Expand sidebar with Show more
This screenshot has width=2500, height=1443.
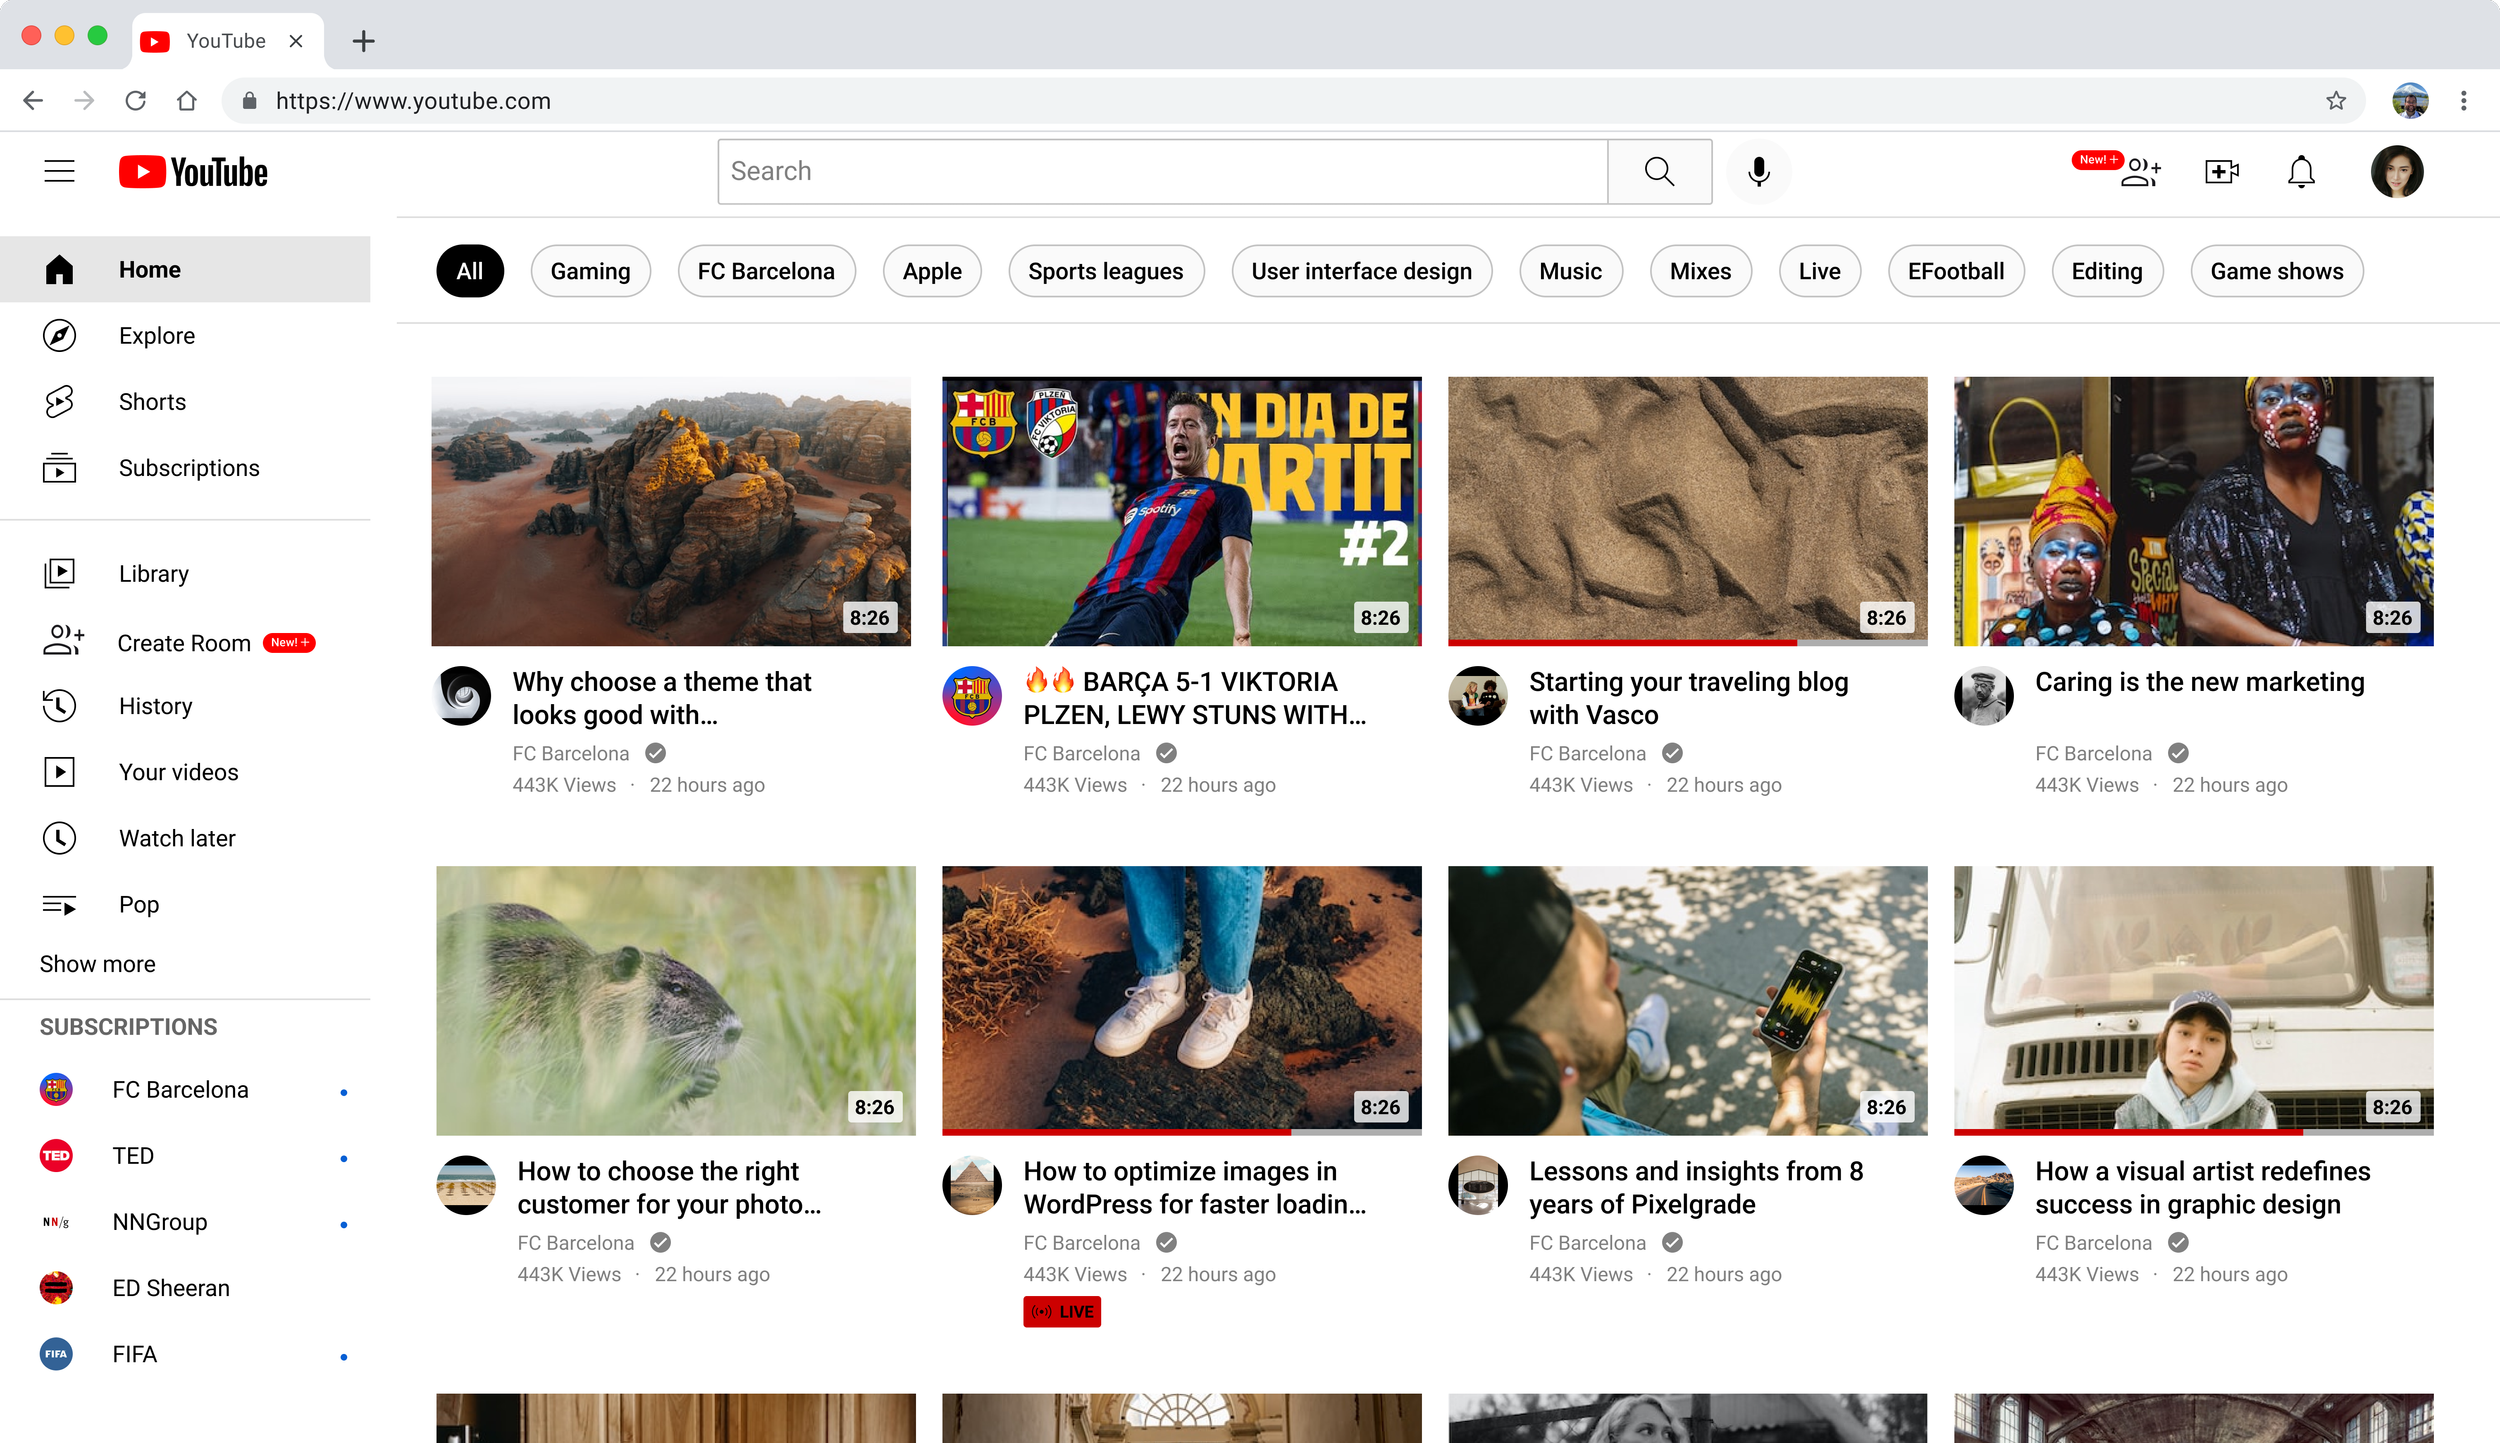[x=97, y=964]
